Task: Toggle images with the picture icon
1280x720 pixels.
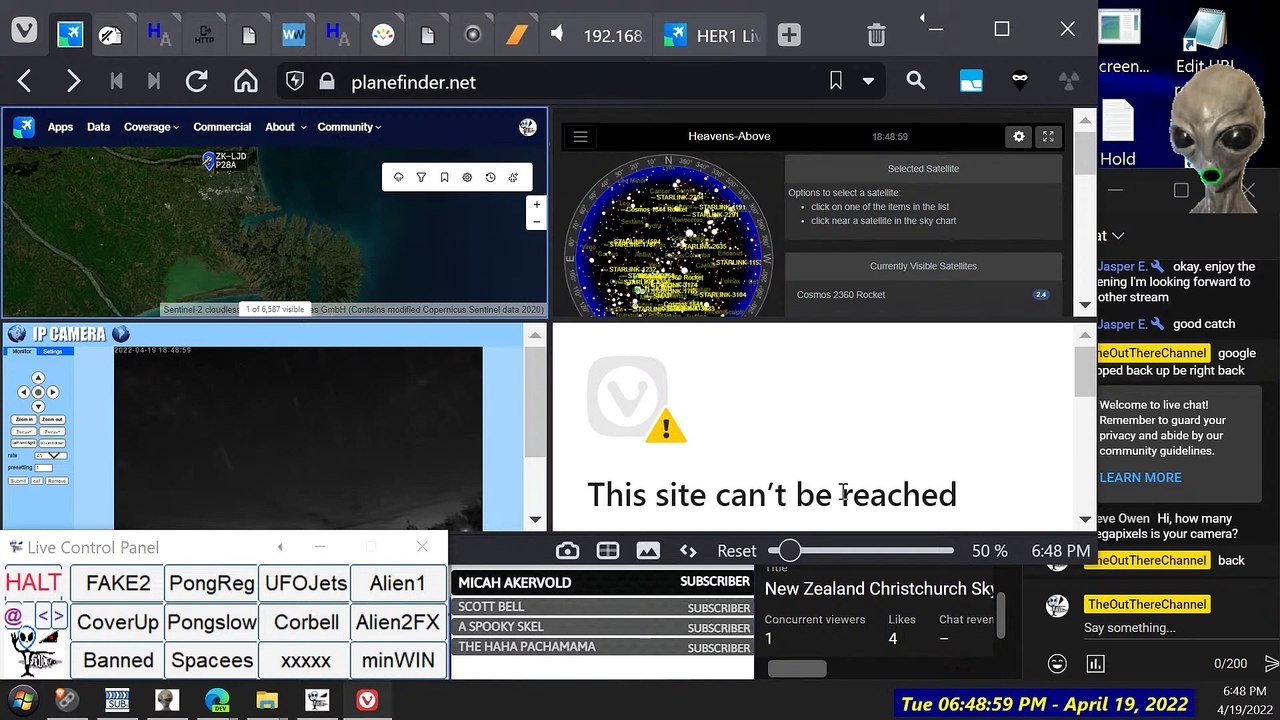Action: click(x=648, y=551)
